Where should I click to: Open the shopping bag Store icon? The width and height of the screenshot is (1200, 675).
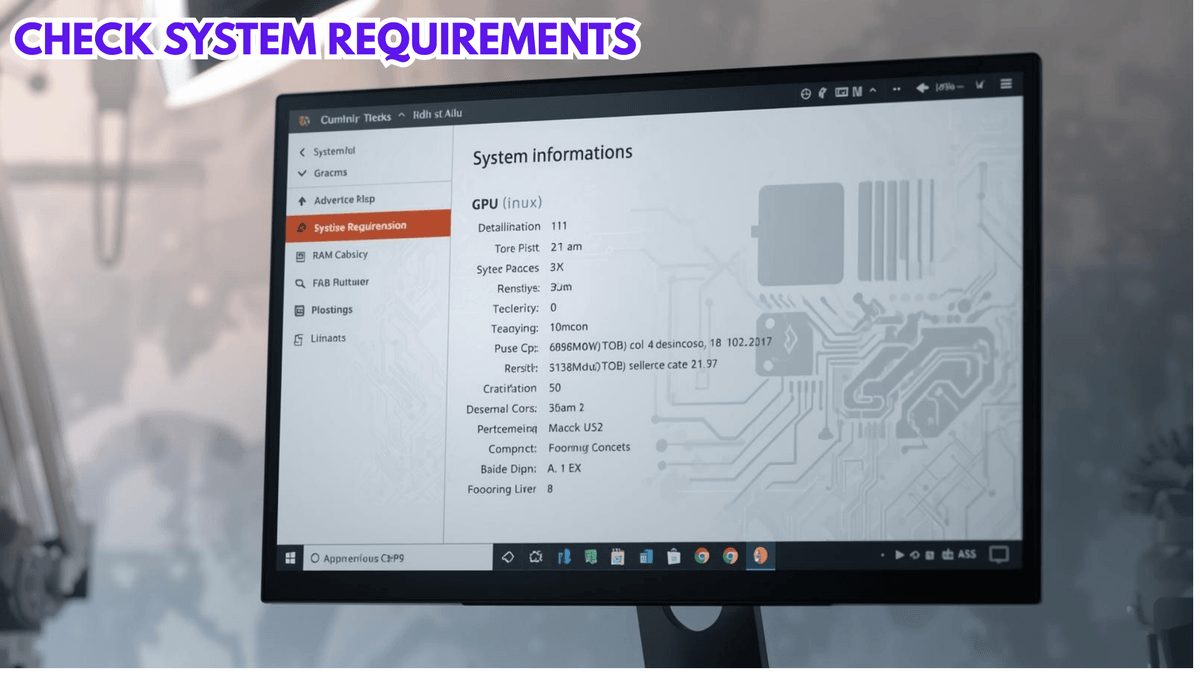tap(674, 557)
